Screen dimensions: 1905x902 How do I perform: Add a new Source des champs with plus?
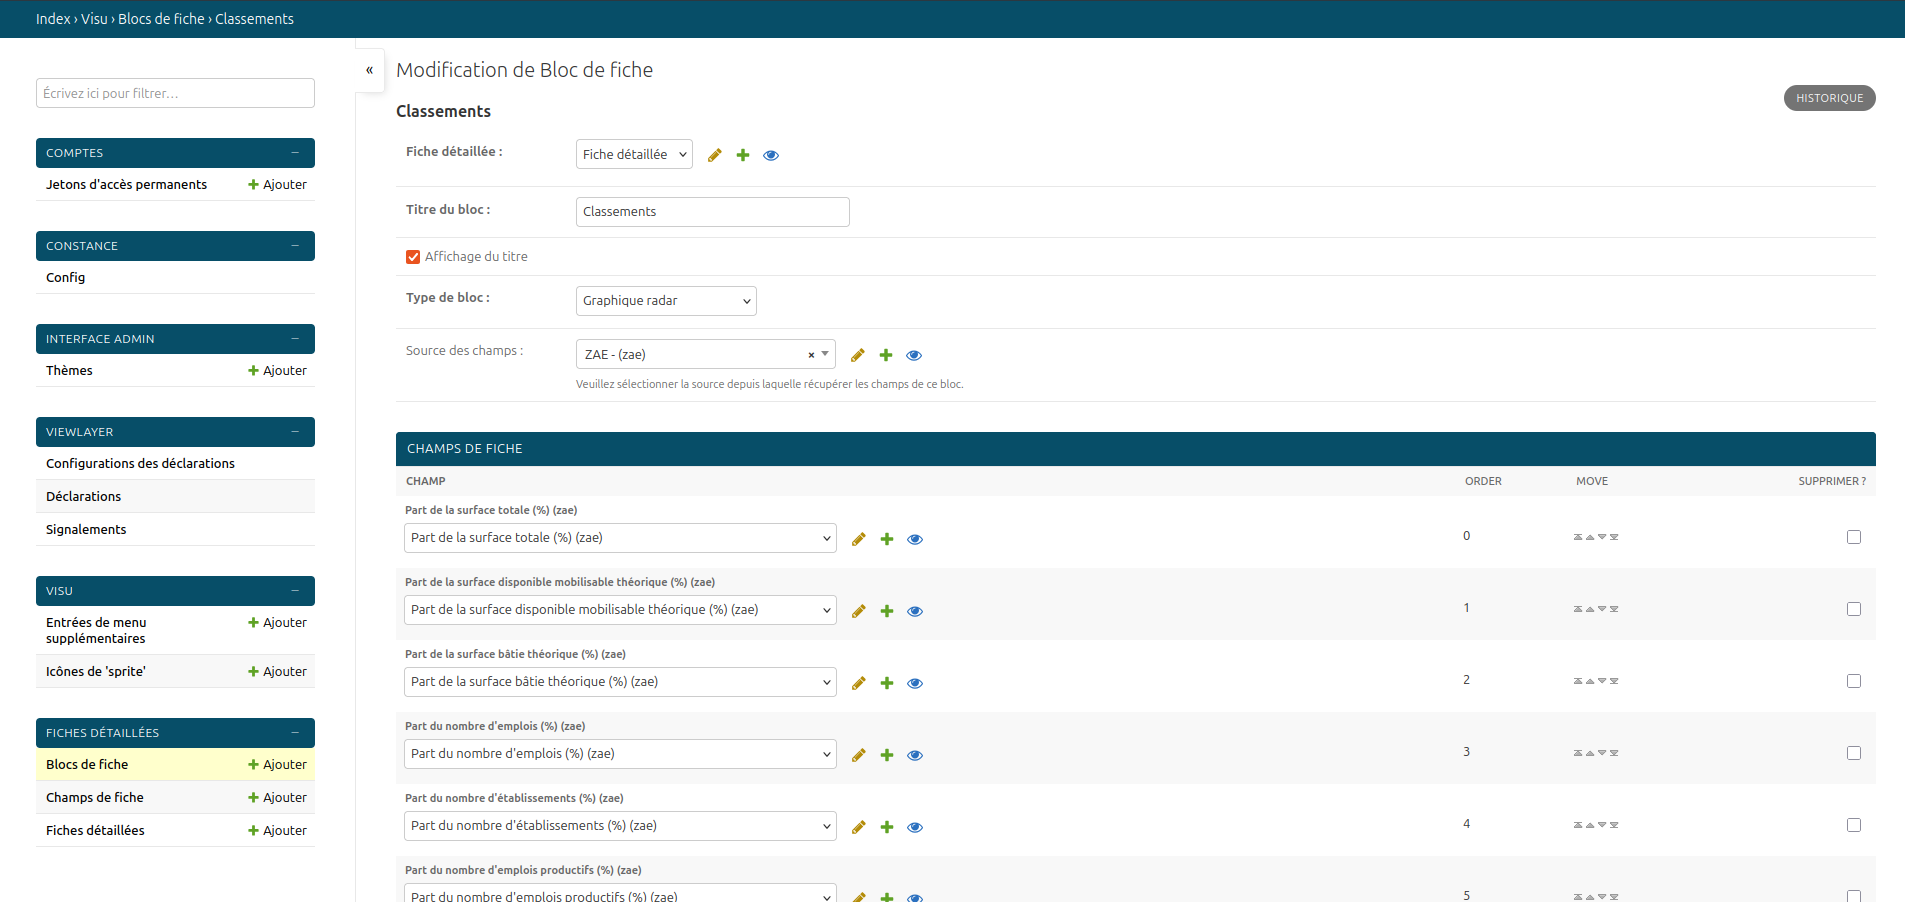tap(886, 355)
